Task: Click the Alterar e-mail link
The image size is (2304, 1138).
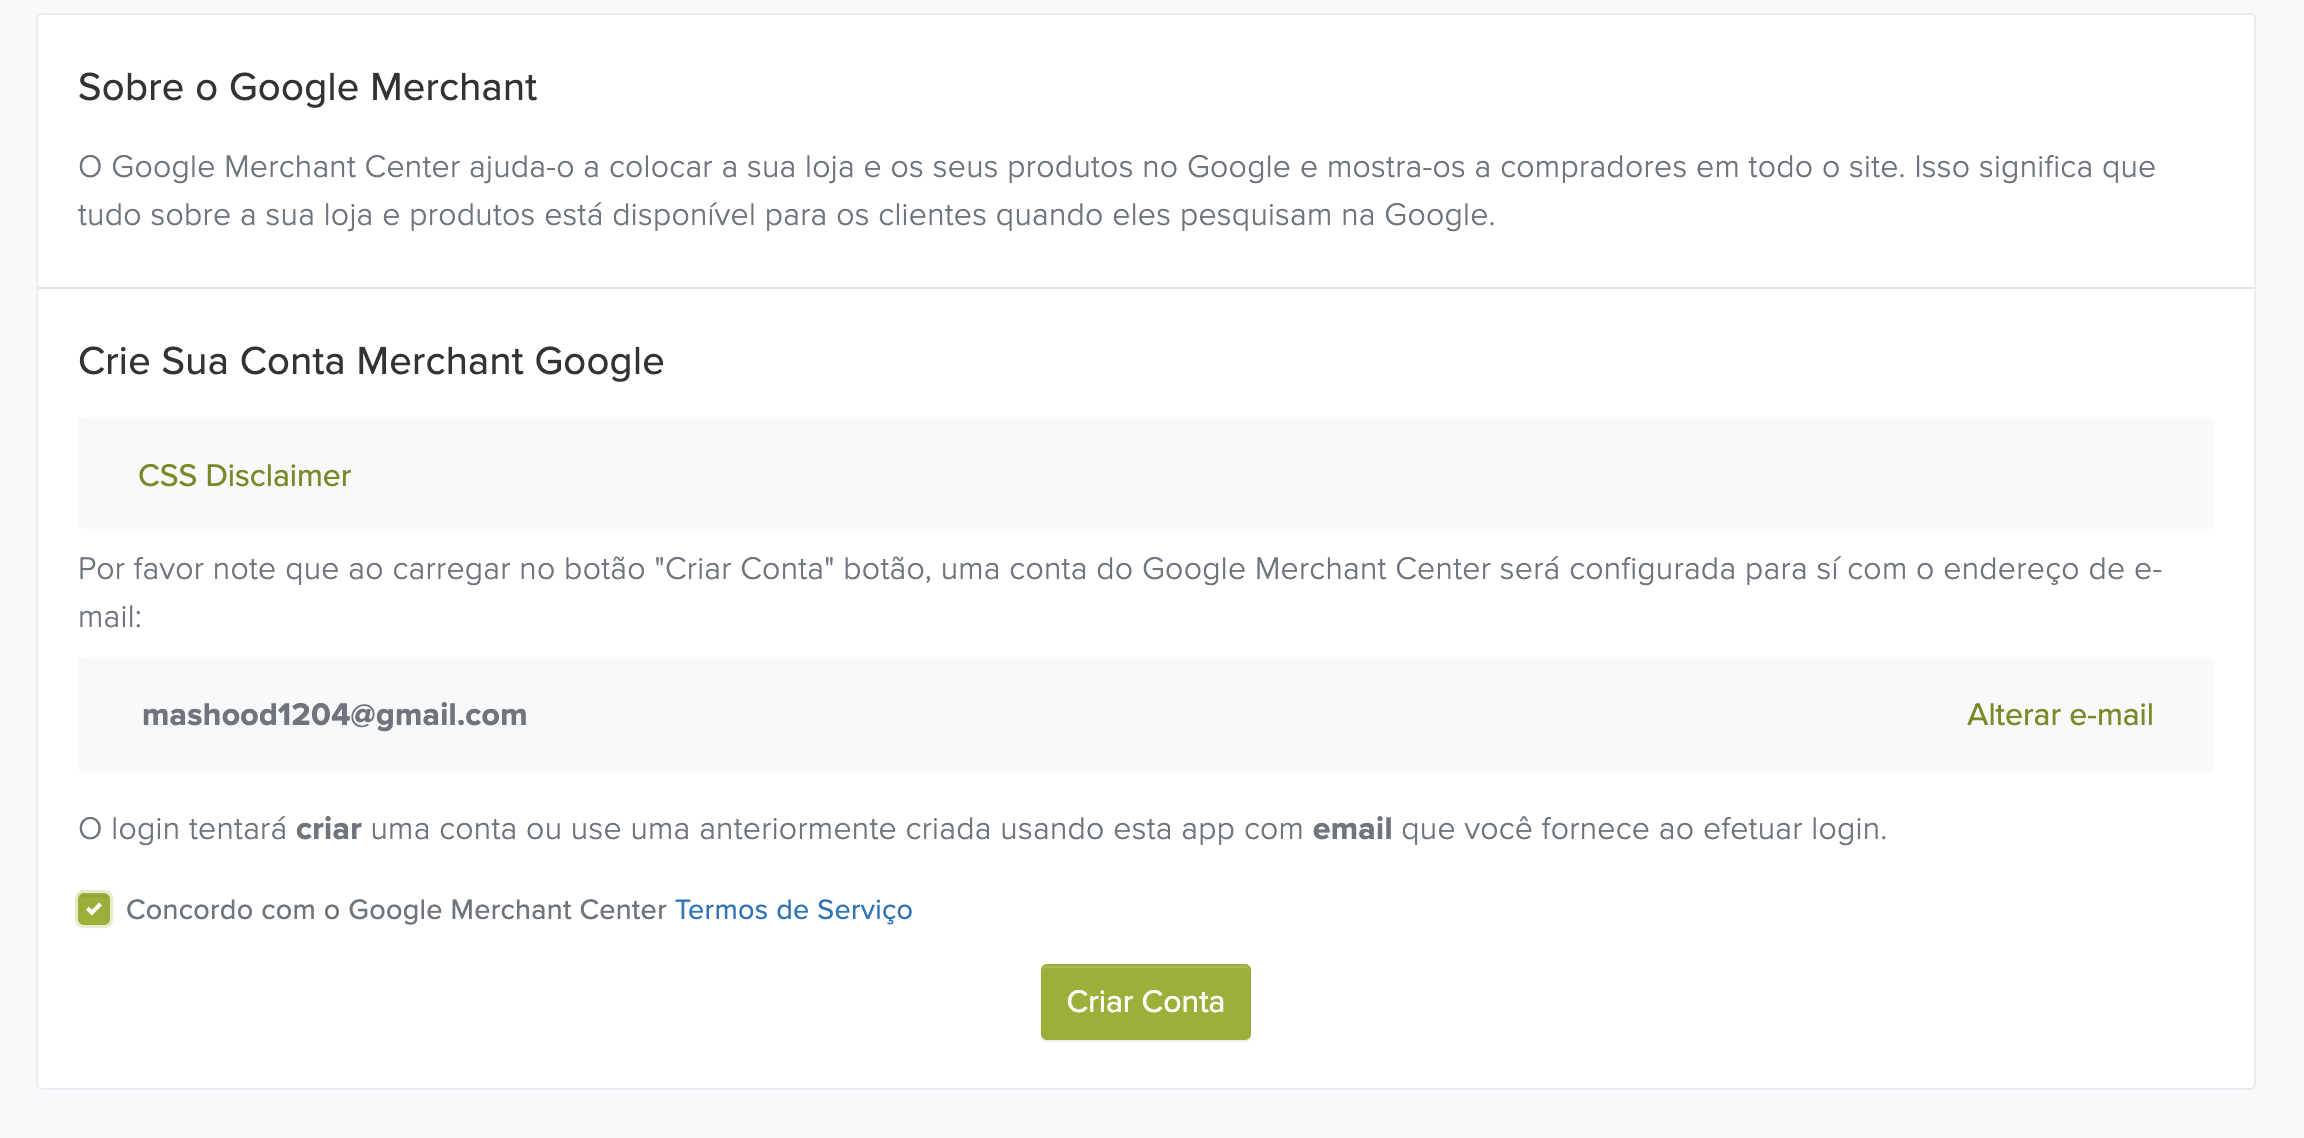Action: (x=2059, y=715)
